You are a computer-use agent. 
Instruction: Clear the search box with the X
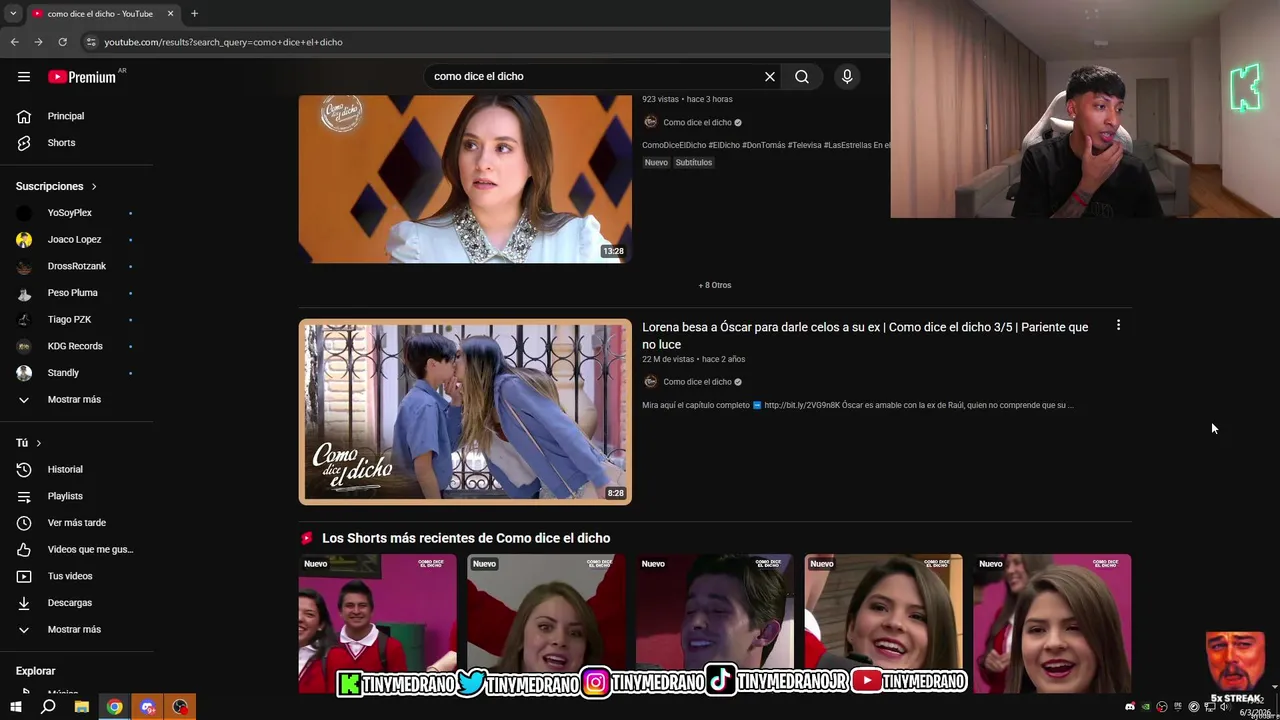click(770, 76)
